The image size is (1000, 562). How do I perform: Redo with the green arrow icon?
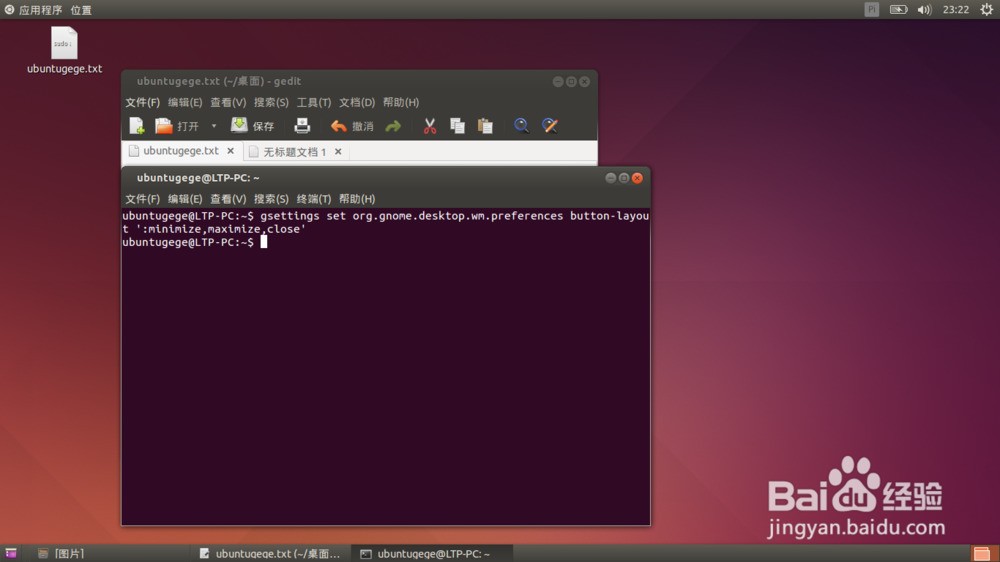(393, 126)
